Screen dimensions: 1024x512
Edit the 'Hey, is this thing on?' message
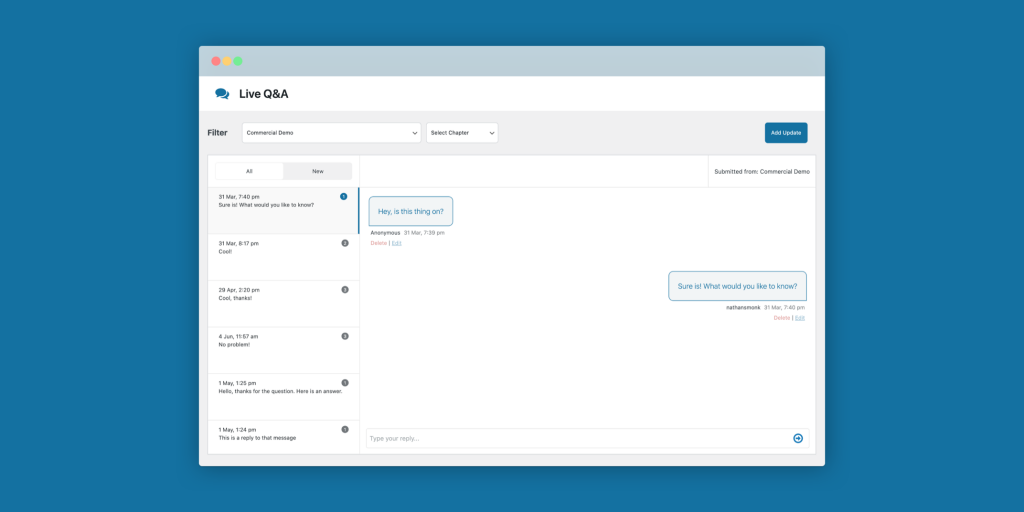click(396, 243)
